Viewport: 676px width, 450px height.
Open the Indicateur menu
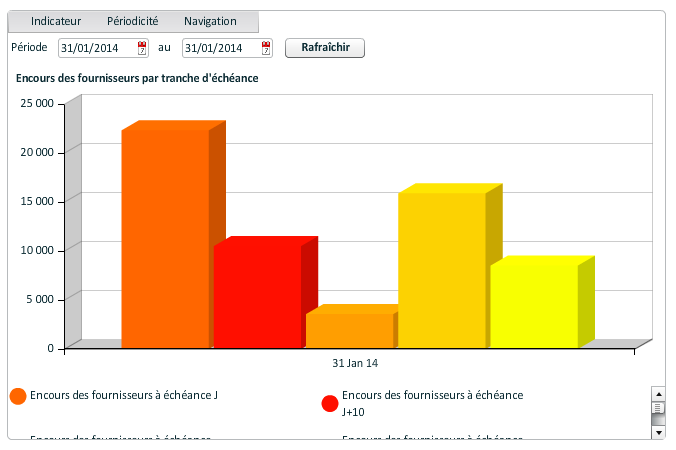pos(56,21)
